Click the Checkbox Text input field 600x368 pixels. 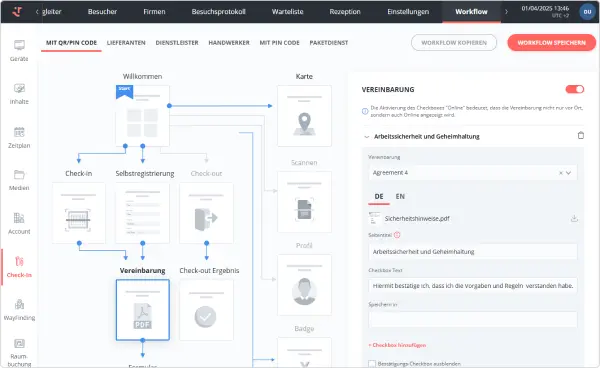coord(473,286)
